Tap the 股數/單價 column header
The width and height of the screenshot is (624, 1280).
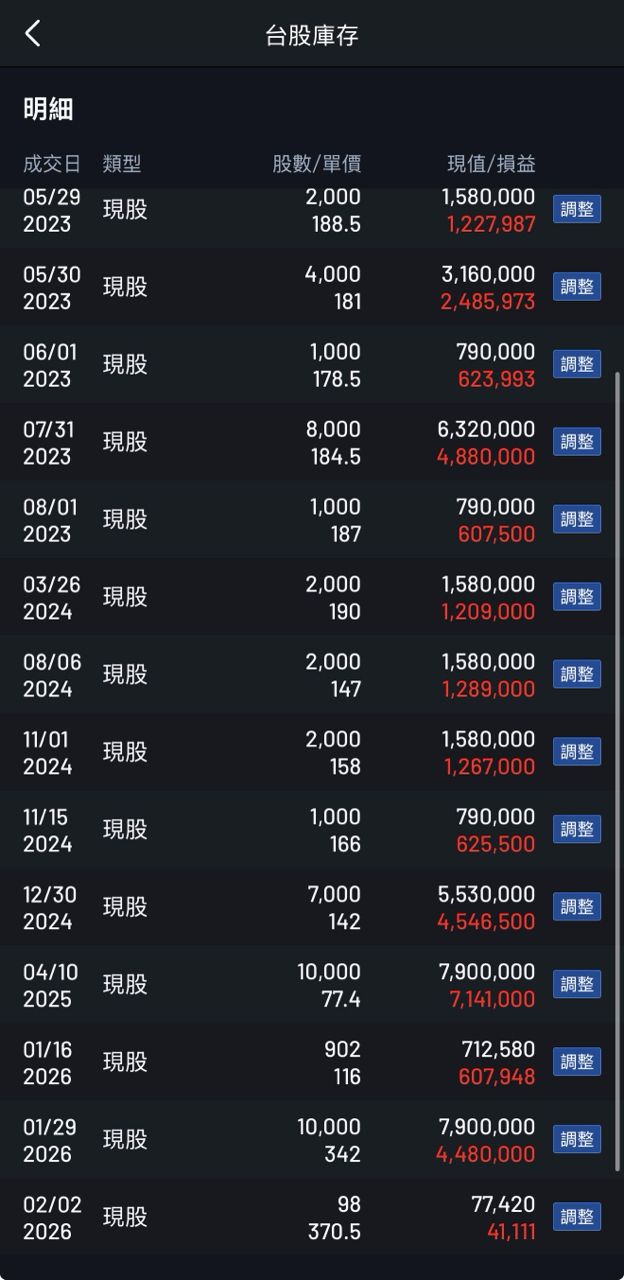tap(316, 164)
